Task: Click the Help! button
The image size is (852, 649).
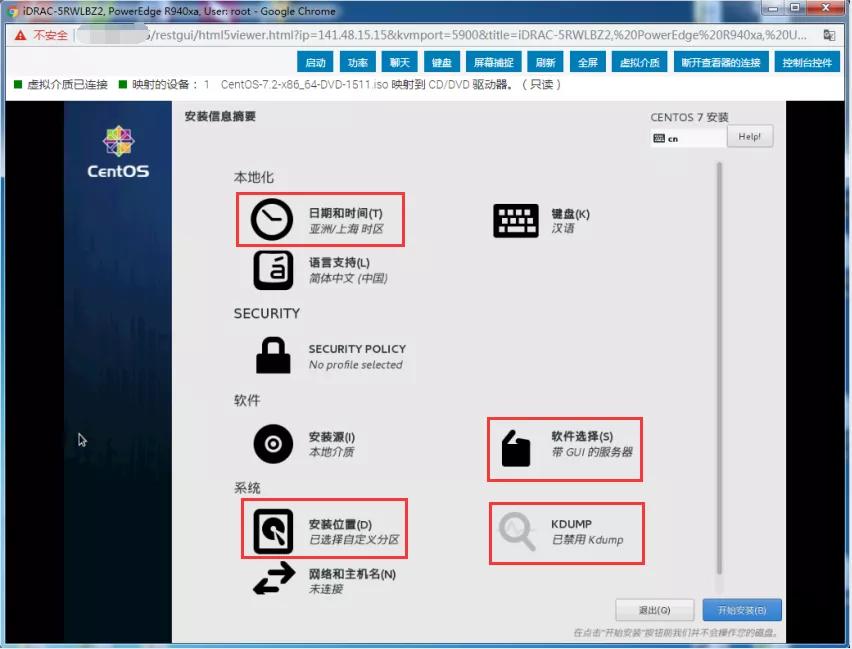Action: click(x=749, y=136)
